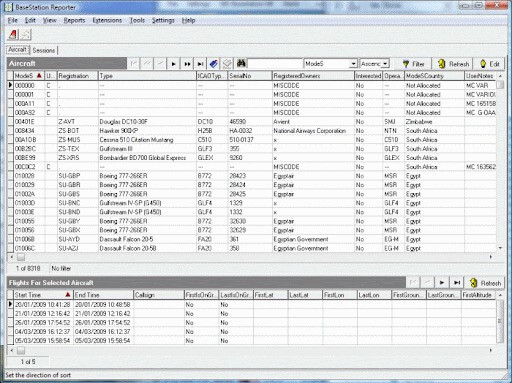Image resolution: width=512 pixels, height=383 pixels.
Task: Click the red A icon in top toolbar
Action: pyautogui.click(x=13, y=34)
